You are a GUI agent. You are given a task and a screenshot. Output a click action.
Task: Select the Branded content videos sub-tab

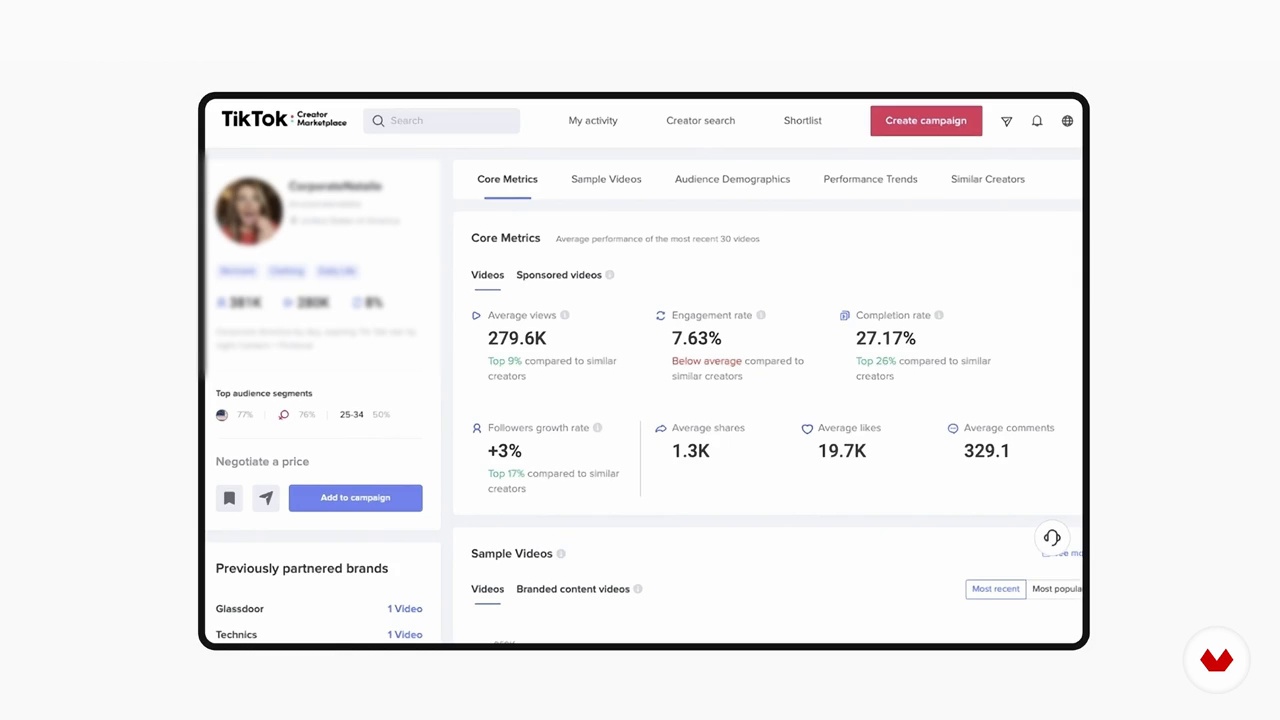pyautogui.click(x=573, y=589)
